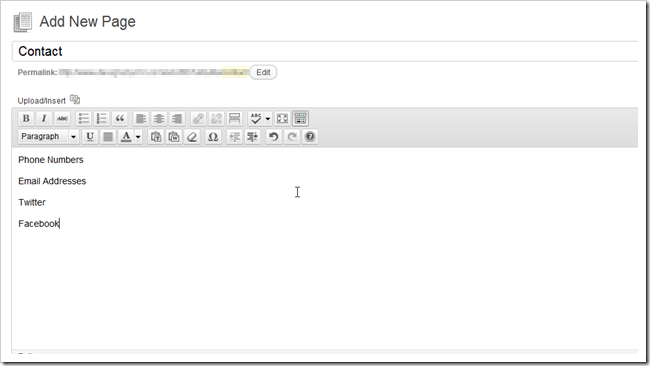Click the 'Twitter' line
The height and width of the screenshot is (366, 650).
[x=32, y=202]
